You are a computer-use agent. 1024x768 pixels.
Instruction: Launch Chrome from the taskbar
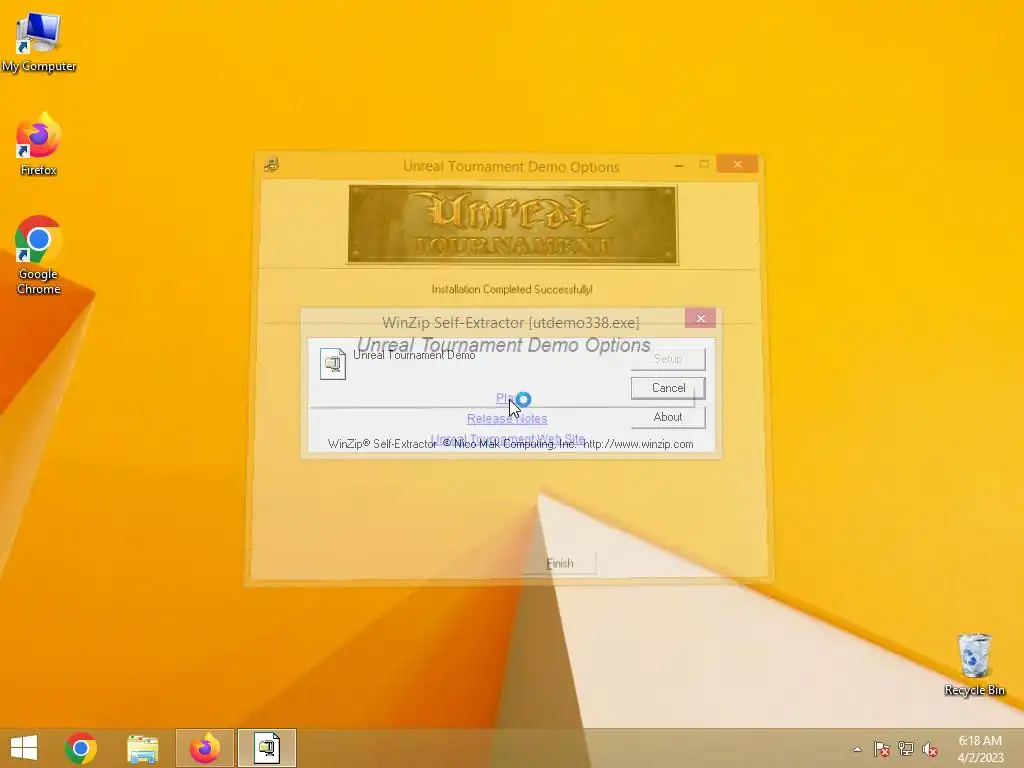pyautogui.click(x=81, y=748)
